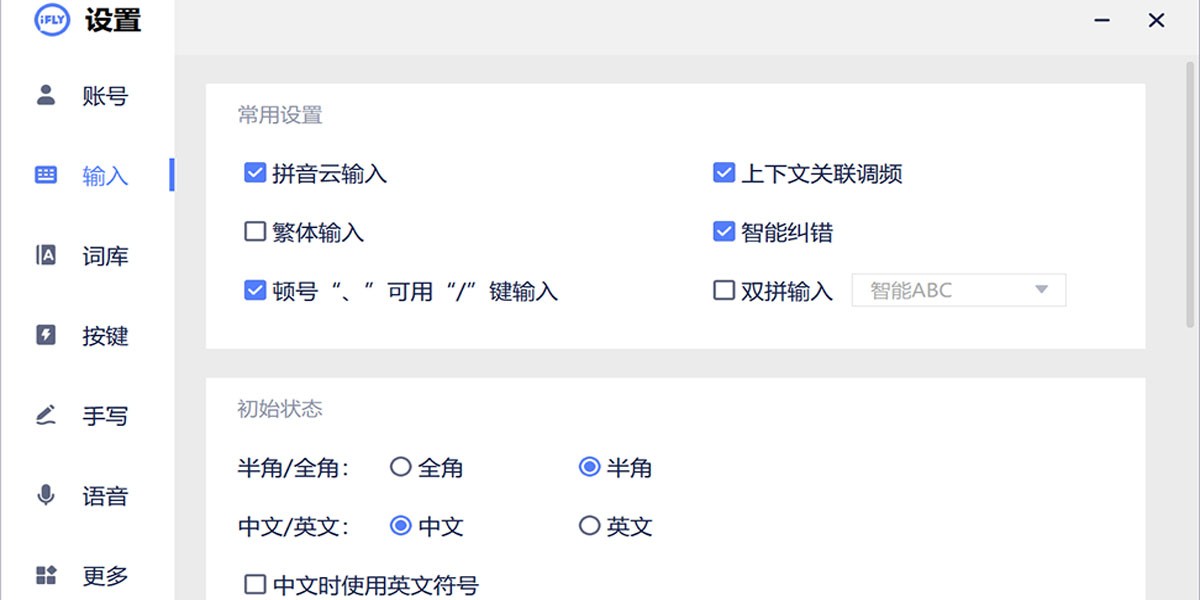Enable 繁体输入 checkbox

[x=254, y=232]
